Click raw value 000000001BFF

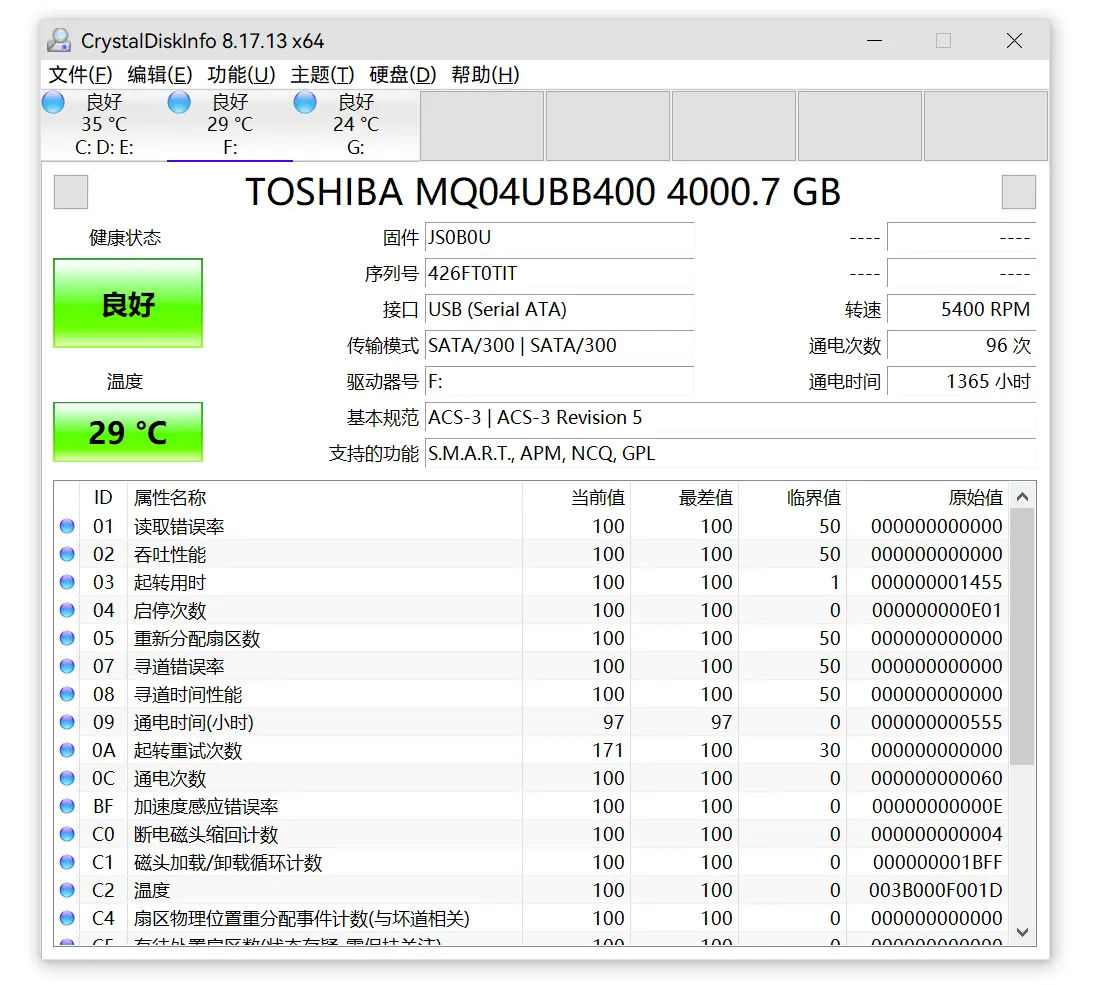(937, 863)
